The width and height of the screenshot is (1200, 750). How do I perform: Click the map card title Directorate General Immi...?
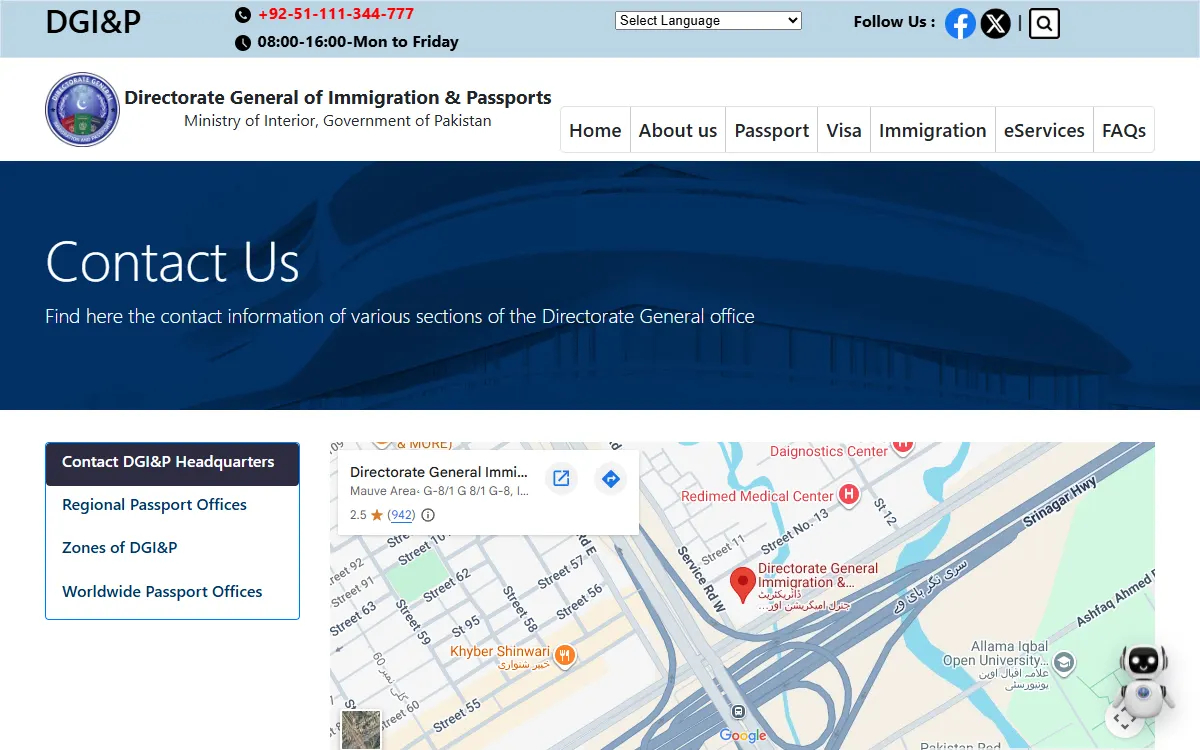(x=439, y=472)
